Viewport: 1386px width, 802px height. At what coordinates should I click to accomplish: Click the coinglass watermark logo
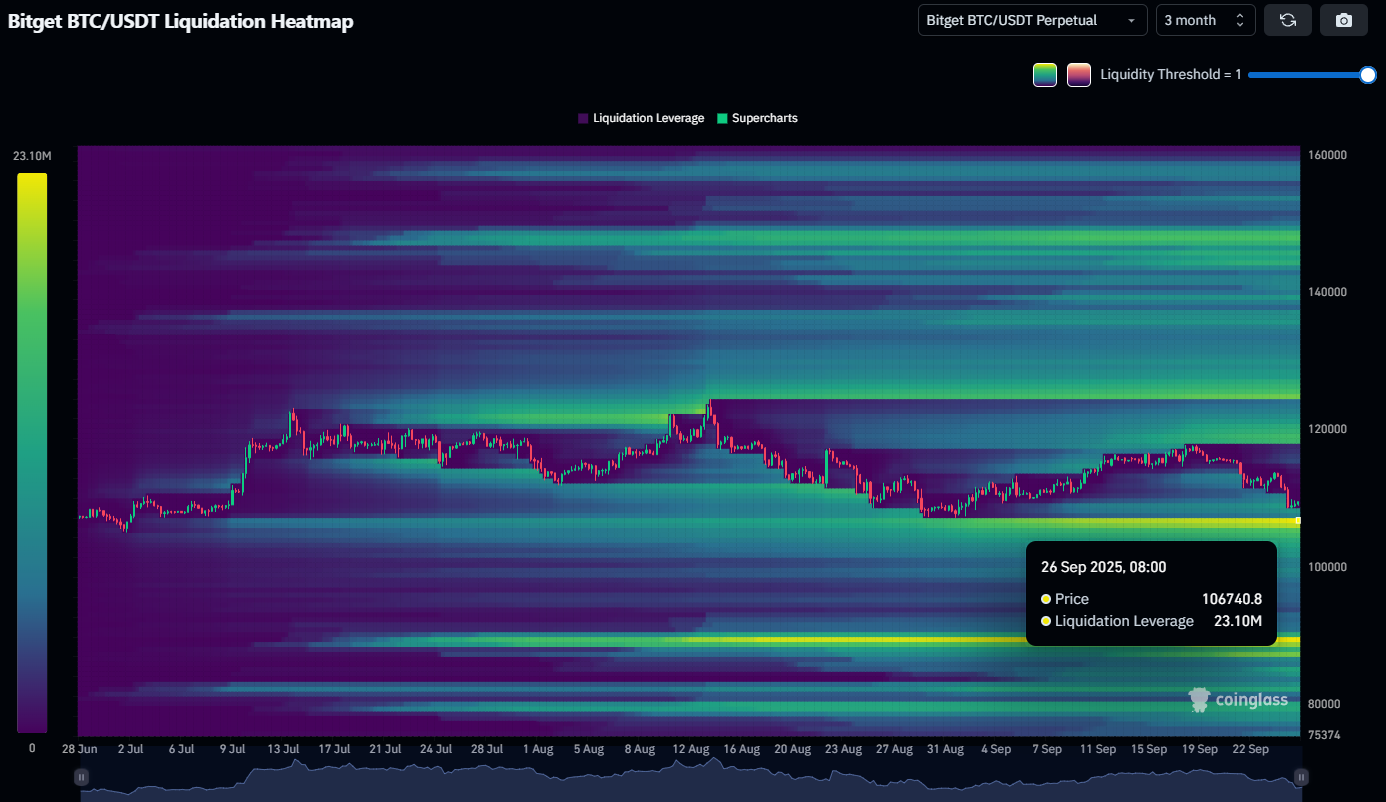tap(1238, 700)
